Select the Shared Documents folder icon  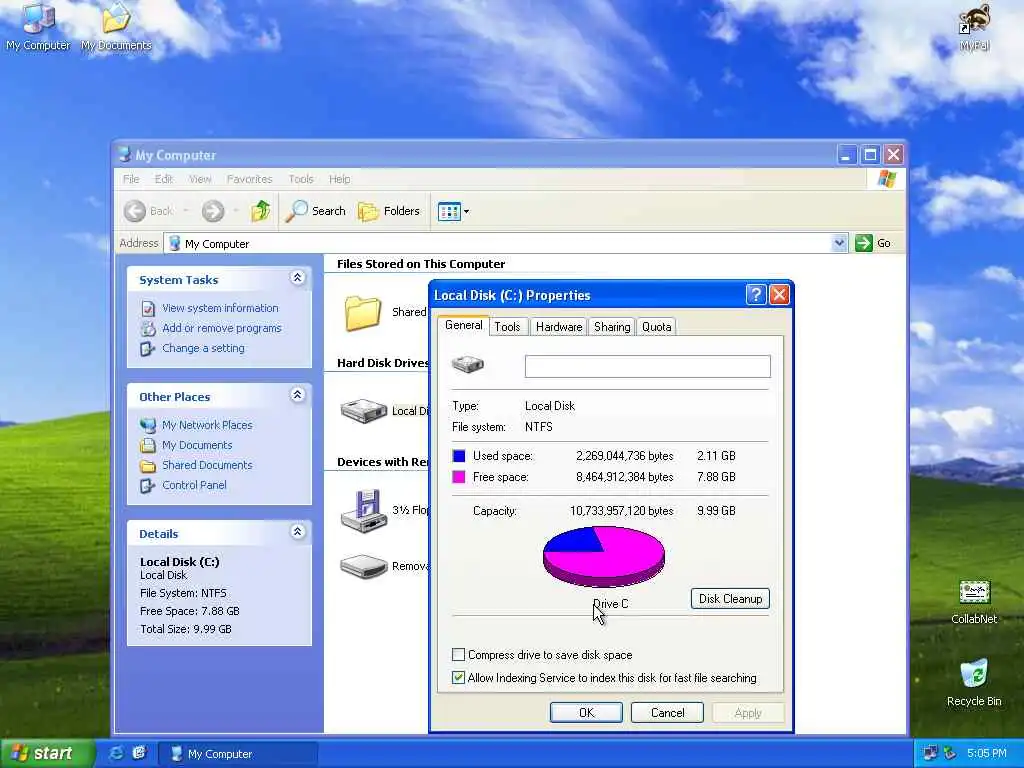click(362, 312)
